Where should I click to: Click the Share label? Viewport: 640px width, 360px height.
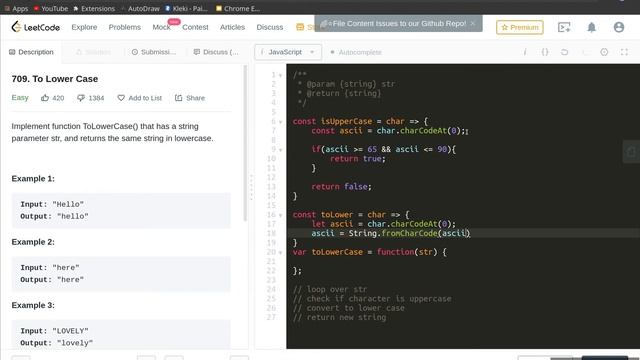click(195, 98)
